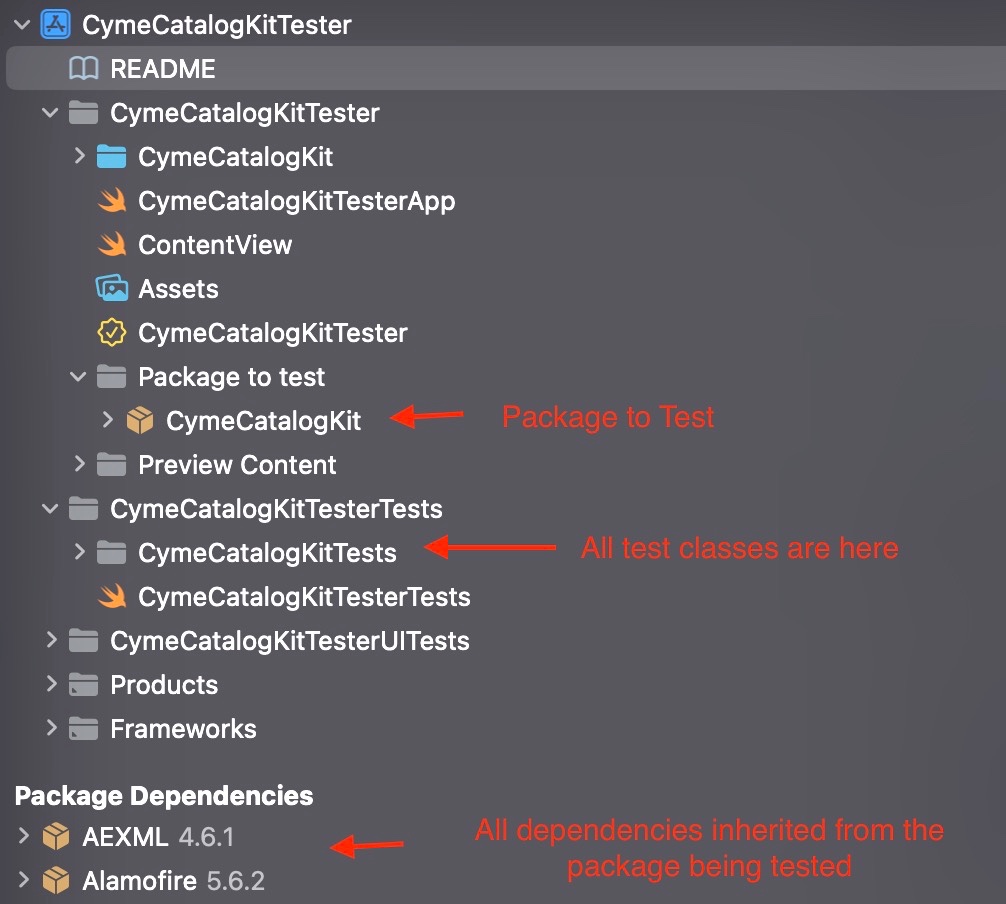Open the CymeCatalogKitTesterTests Swift file

pos(304,597)
